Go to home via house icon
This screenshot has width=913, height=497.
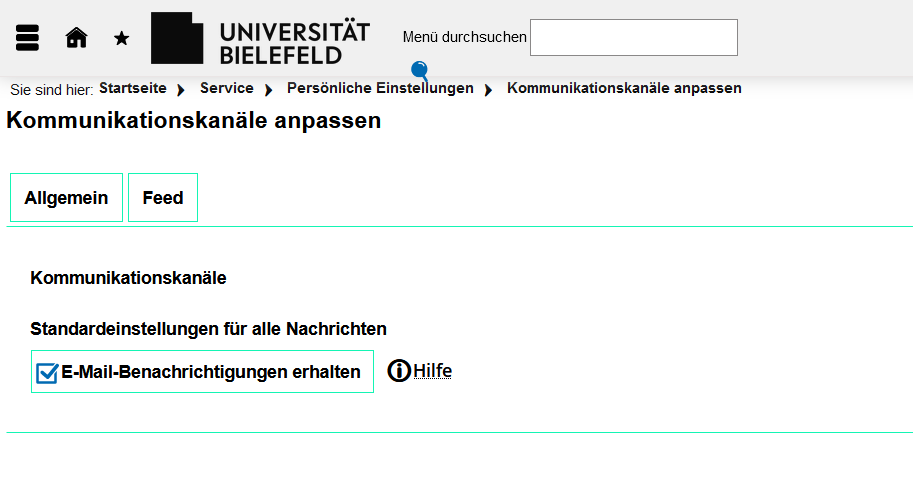[76, 38]
